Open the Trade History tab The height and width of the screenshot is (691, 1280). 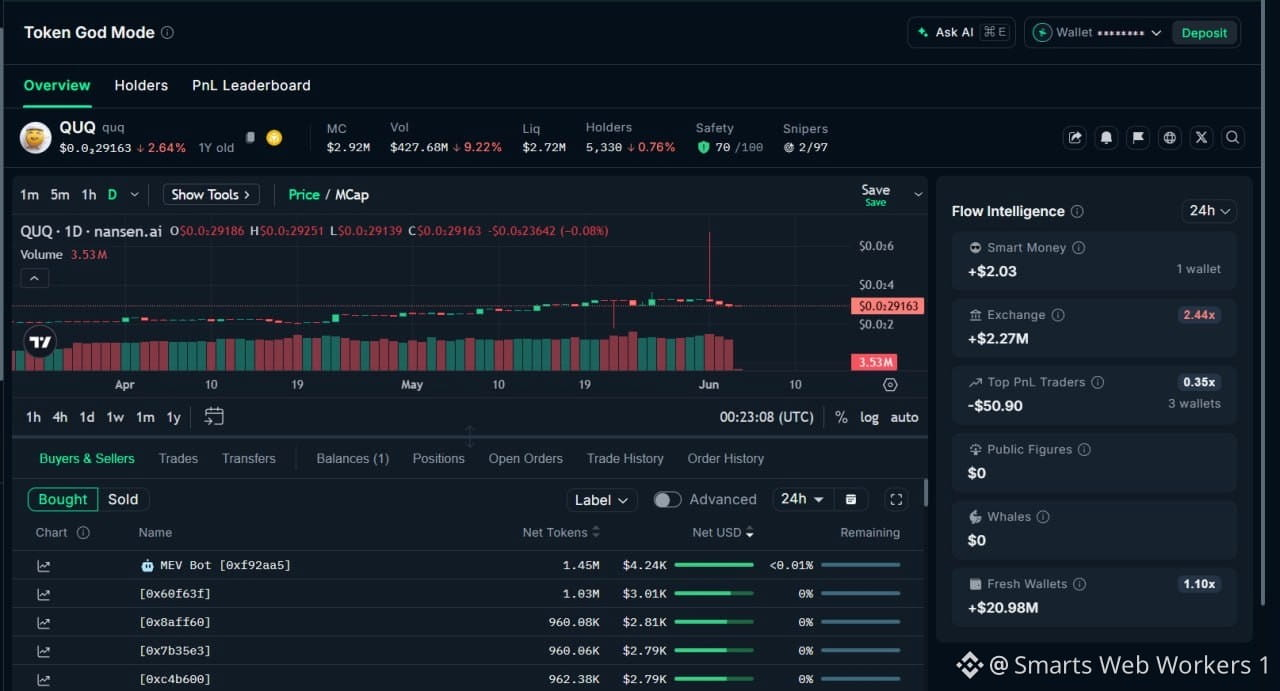pos(625,458)
